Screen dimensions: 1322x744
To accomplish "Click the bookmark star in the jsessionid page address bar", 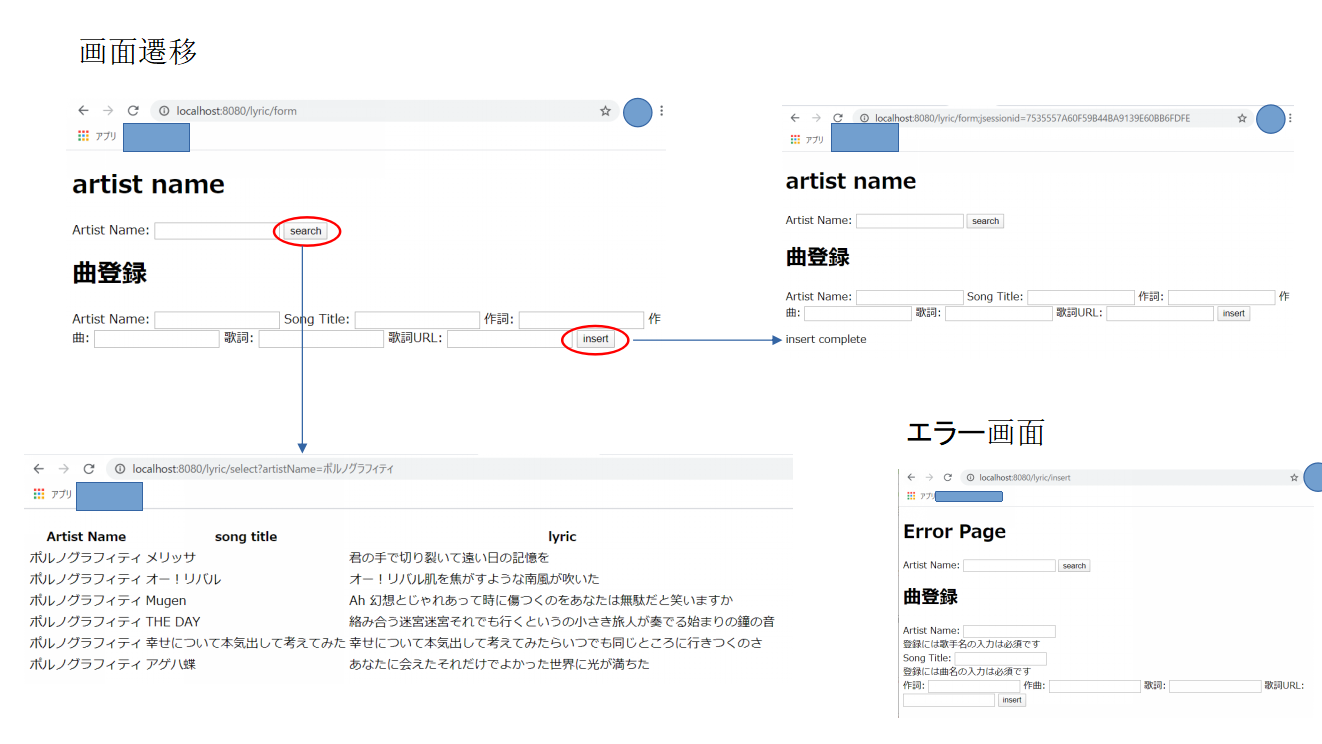I will coord(1242,117).
